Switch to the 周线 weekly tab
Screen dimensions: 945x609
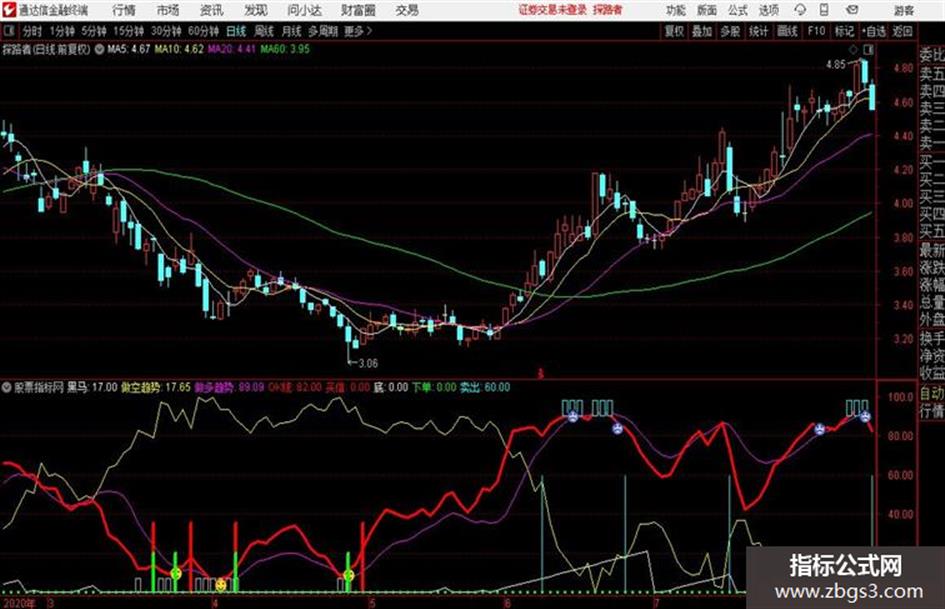click(x=264, y=31)
